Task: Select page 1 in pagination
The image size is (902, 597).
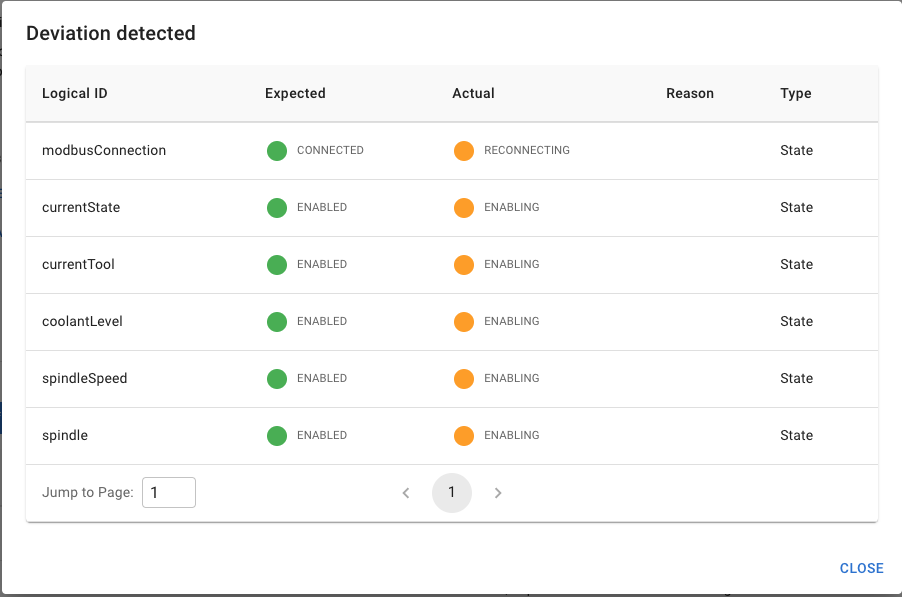Action: [452, 493]
